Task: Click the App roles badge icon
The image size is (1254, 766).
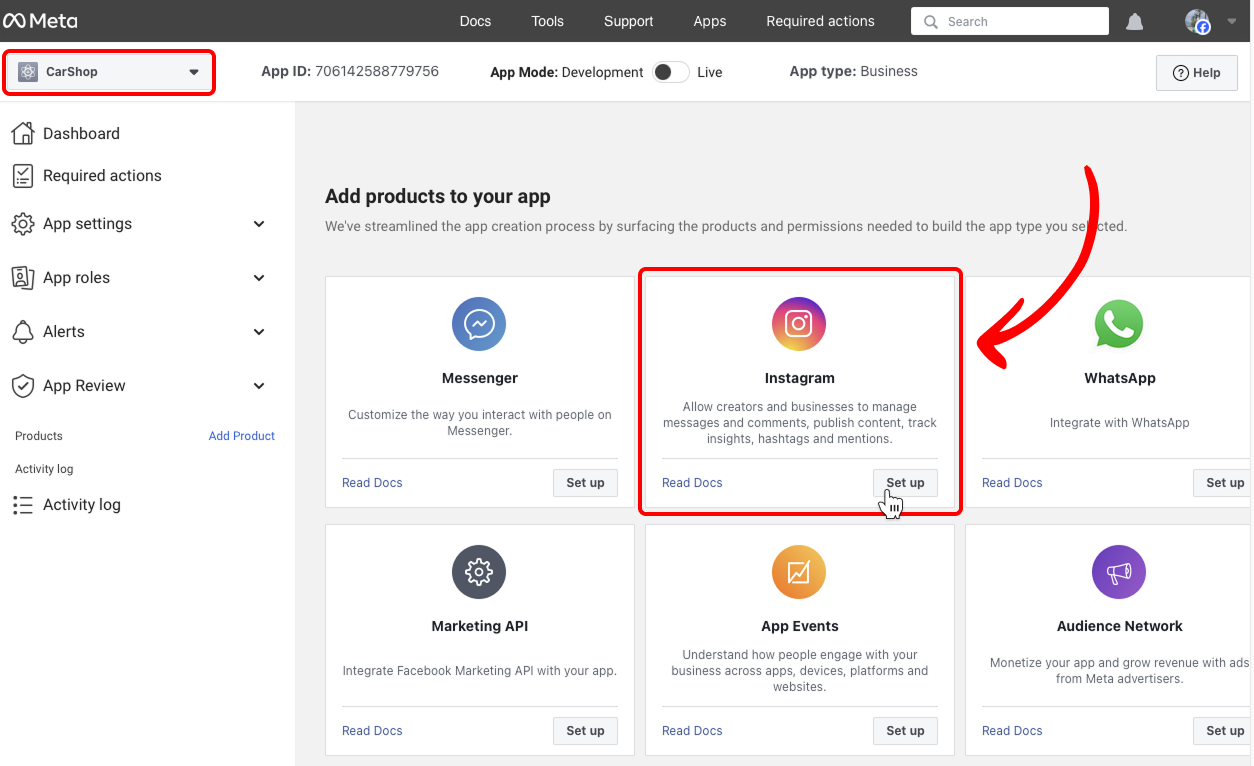Action: tap(23, 278)
